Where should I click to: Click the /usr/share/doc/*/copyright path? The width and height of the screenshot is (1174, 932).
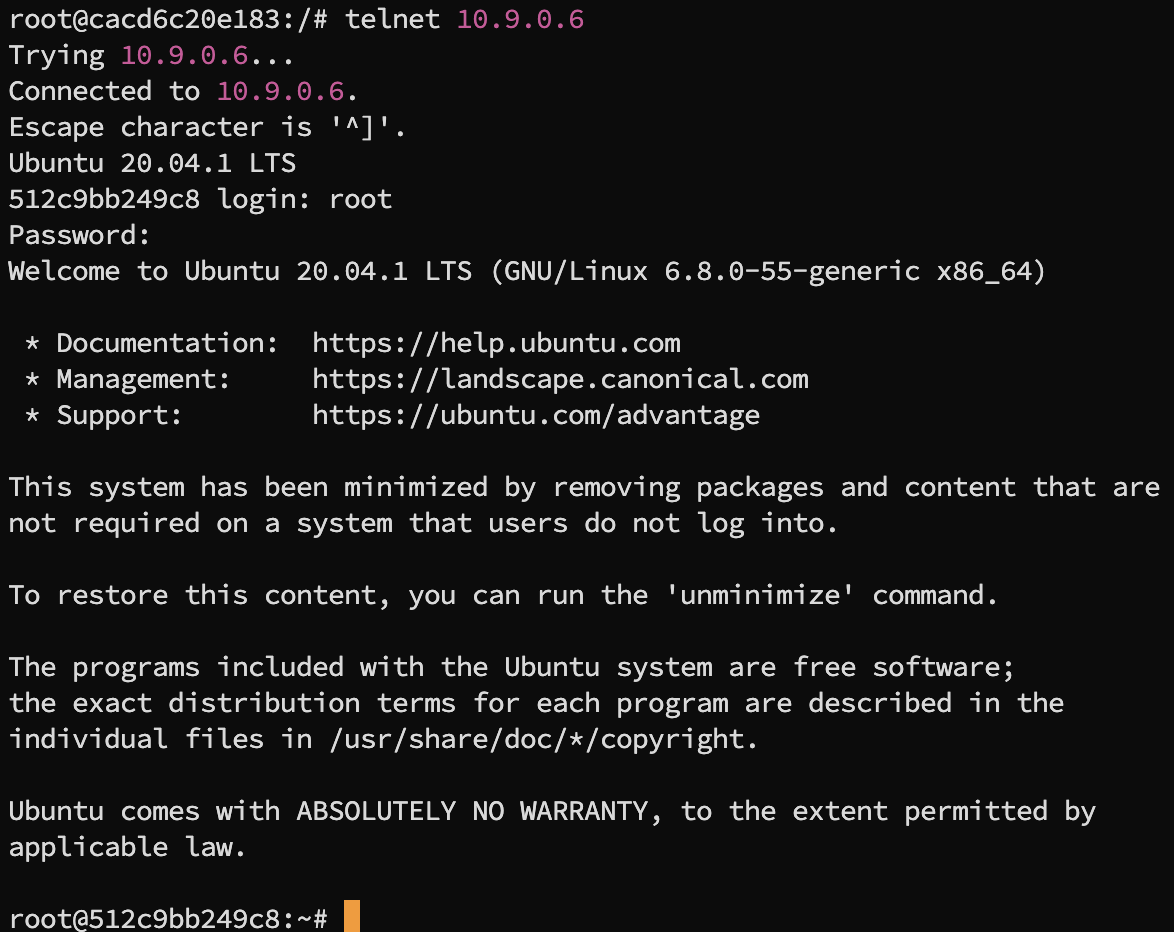[x=544, y=740]
